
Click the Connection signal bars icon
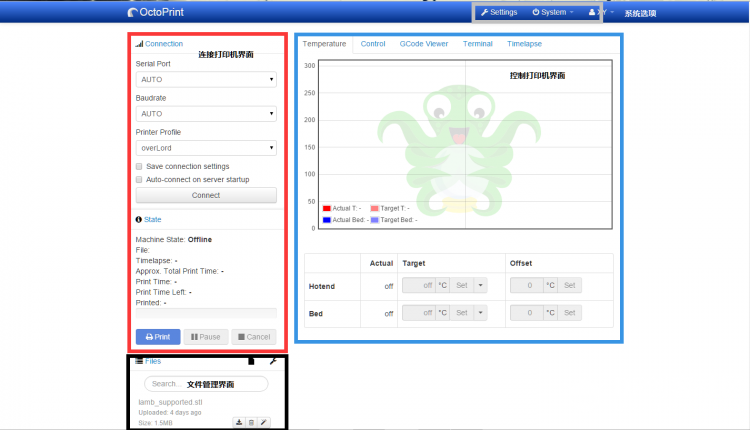(x=139, y=44)
